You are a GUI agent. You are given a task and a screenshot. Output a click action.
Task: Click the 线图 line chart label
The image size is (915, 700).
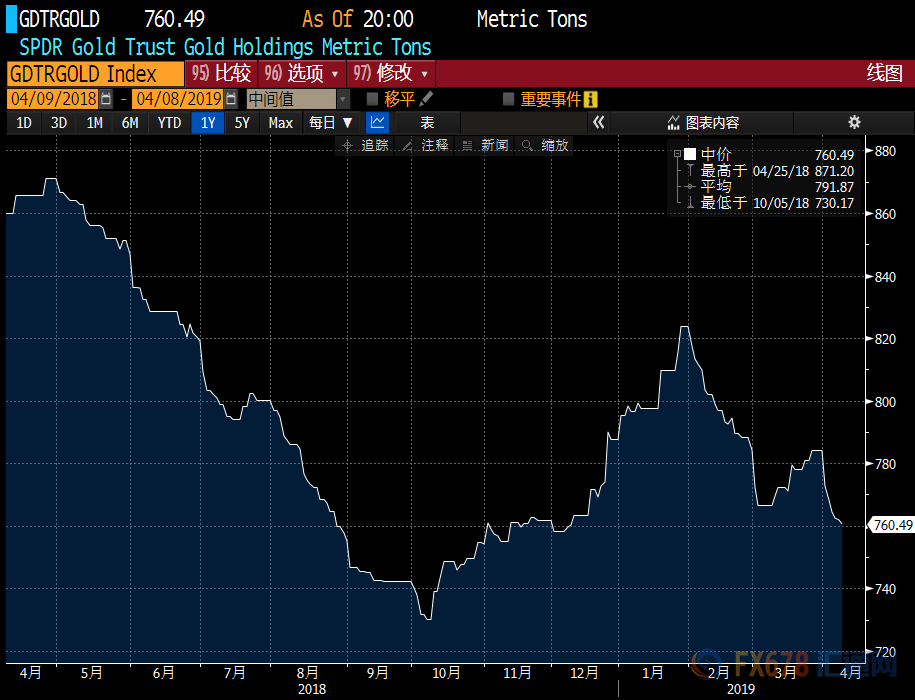click(x=884, y=74)
